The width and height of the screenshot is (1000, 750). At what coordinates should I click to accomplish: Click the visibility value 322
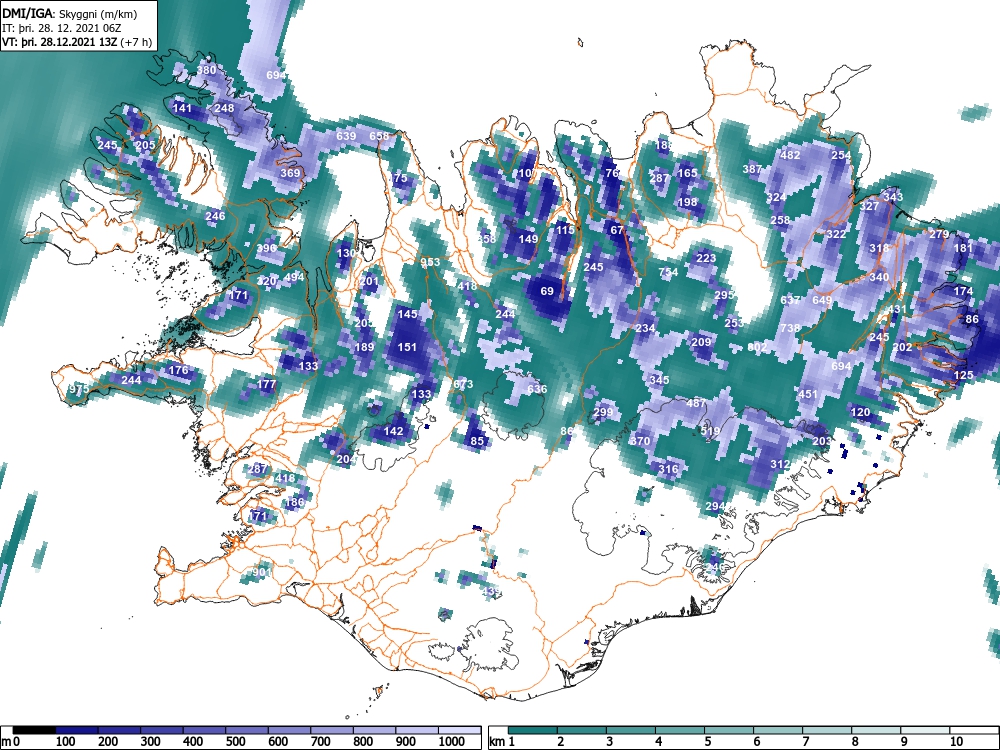coord(836,234)
